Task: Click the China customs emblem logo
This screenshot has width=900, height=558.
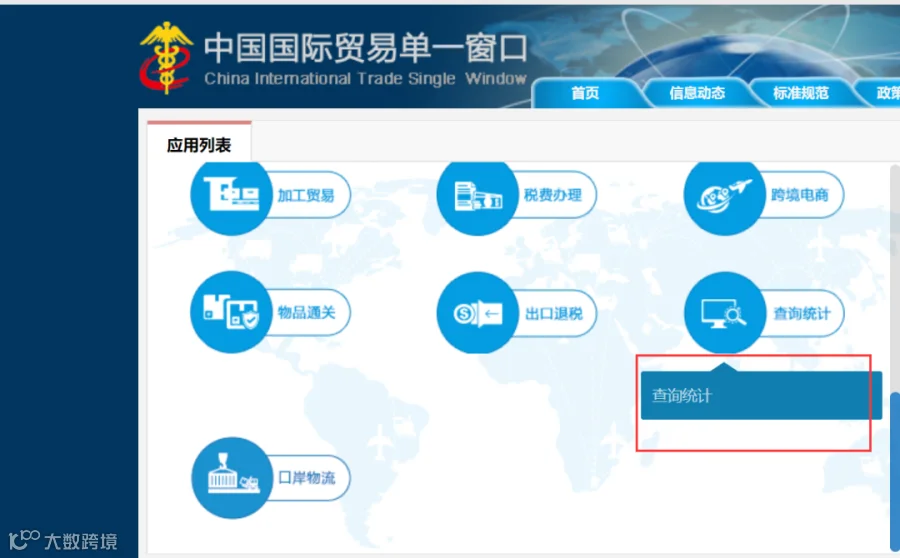Action: pyautogui.click(x=166, y=57)
